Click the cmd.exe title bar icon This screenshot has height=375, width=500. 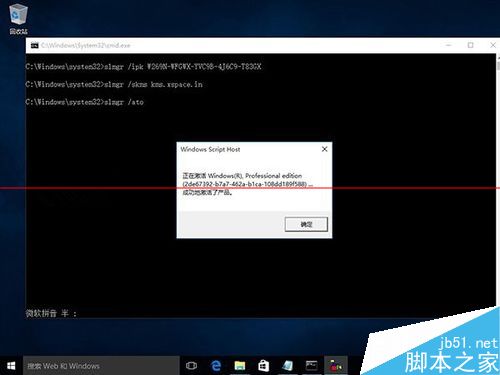tap(35, 45)
